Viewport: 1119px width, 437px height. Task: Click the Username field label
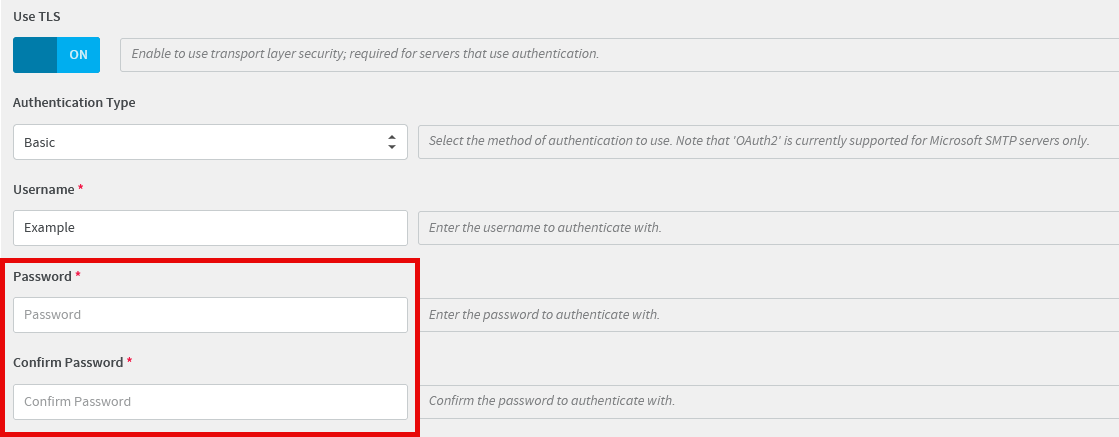(x=44, y=189)
